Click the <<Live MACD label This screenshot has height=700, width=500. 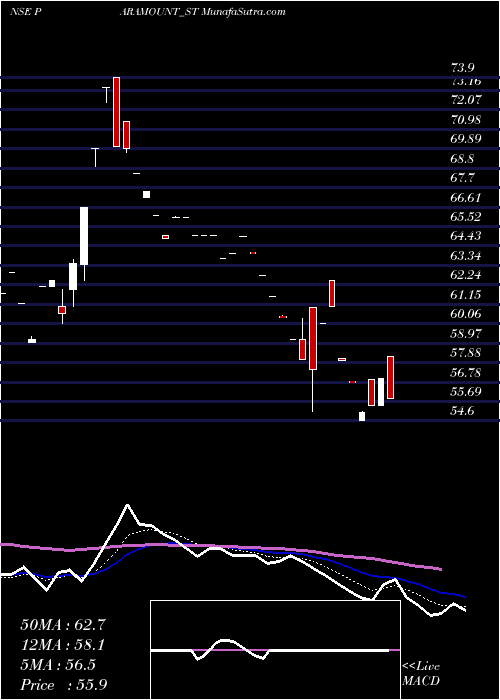pyautogui.click(x=421, y=674)
